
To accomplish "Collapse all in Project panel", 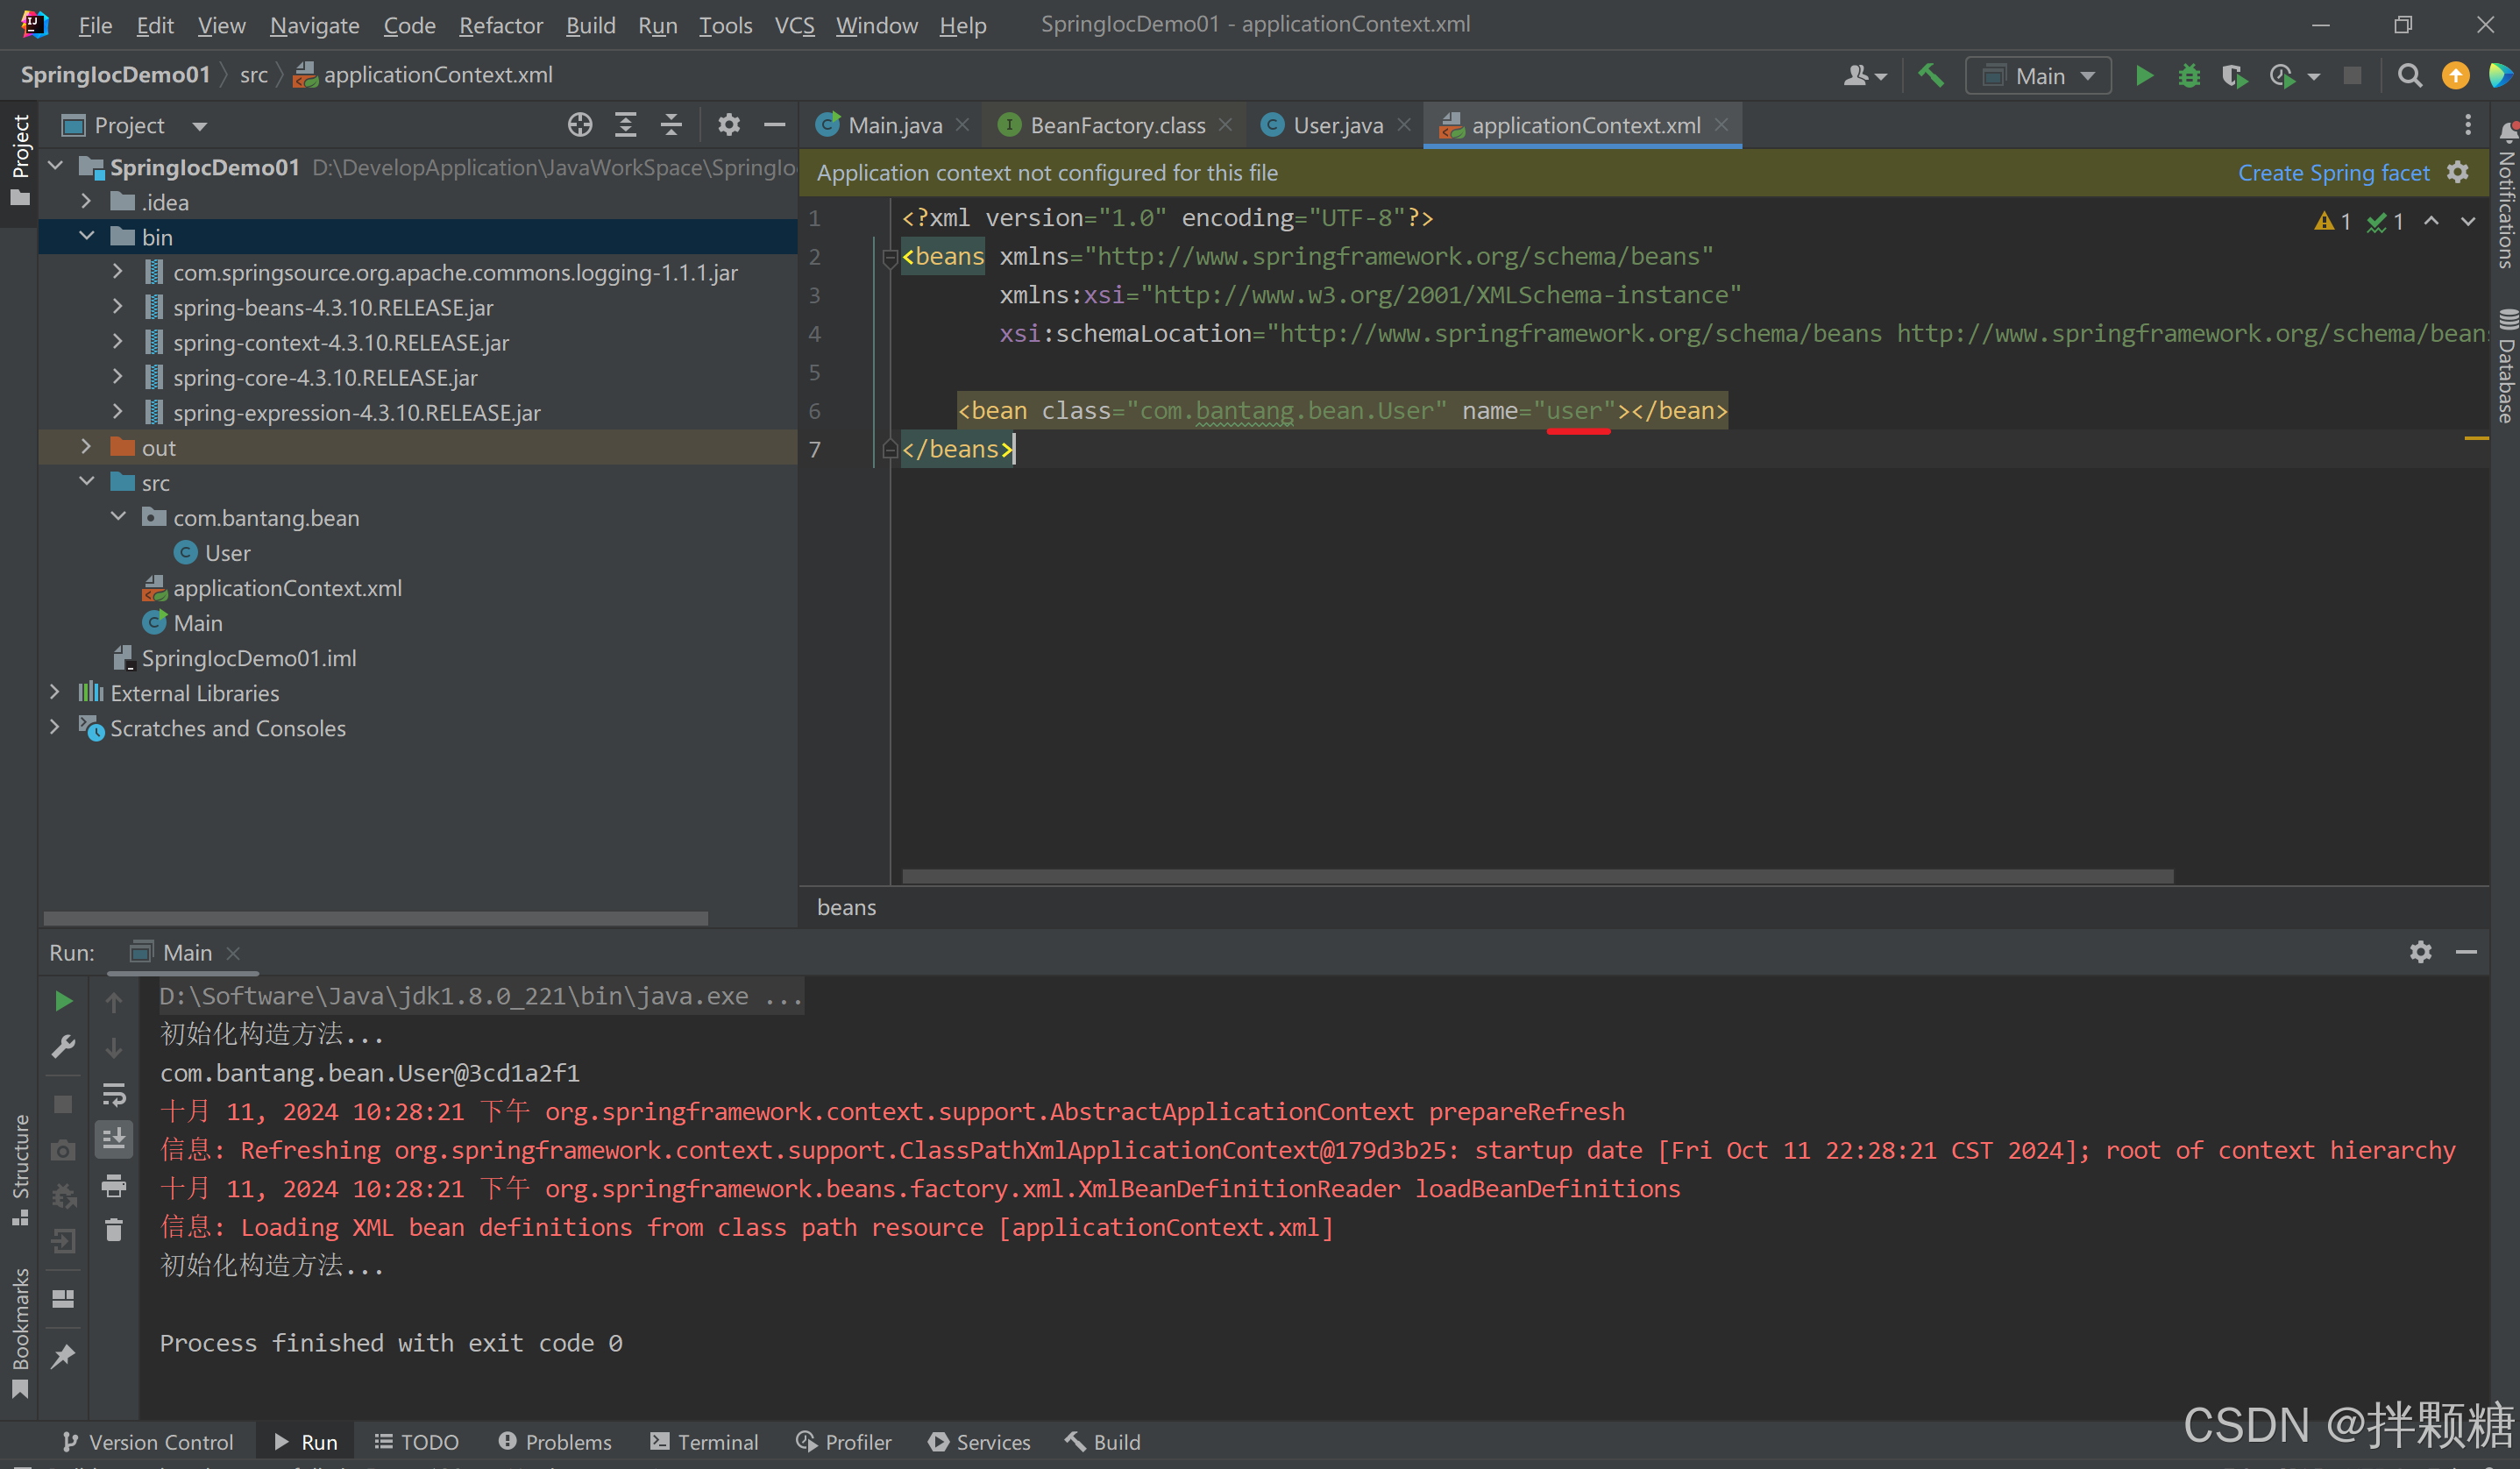I will coord(671,125).
